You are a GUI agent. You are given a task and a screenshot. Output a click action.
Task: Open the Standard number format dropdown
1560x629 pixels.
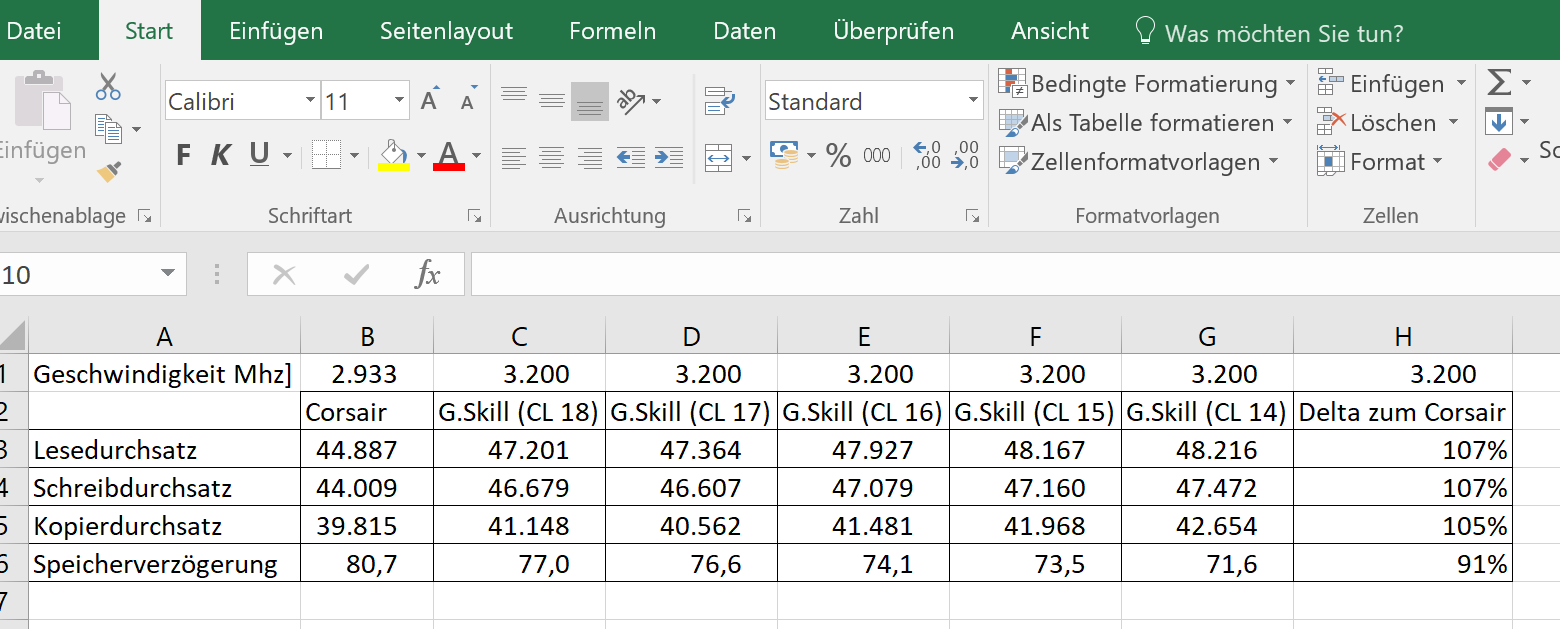pyautogui.click(x=974, y=101)
